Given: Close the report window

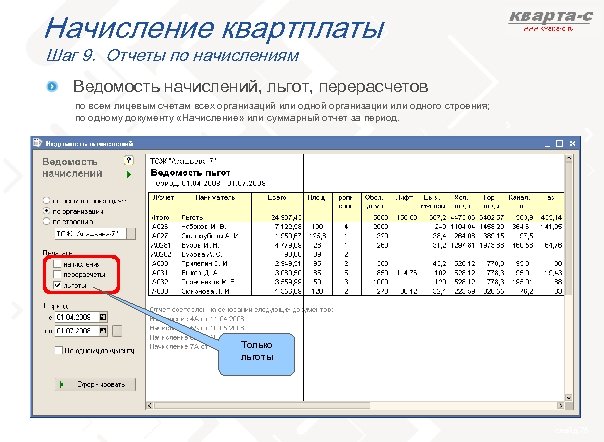Looking at the screenshot, I should 572,144.
